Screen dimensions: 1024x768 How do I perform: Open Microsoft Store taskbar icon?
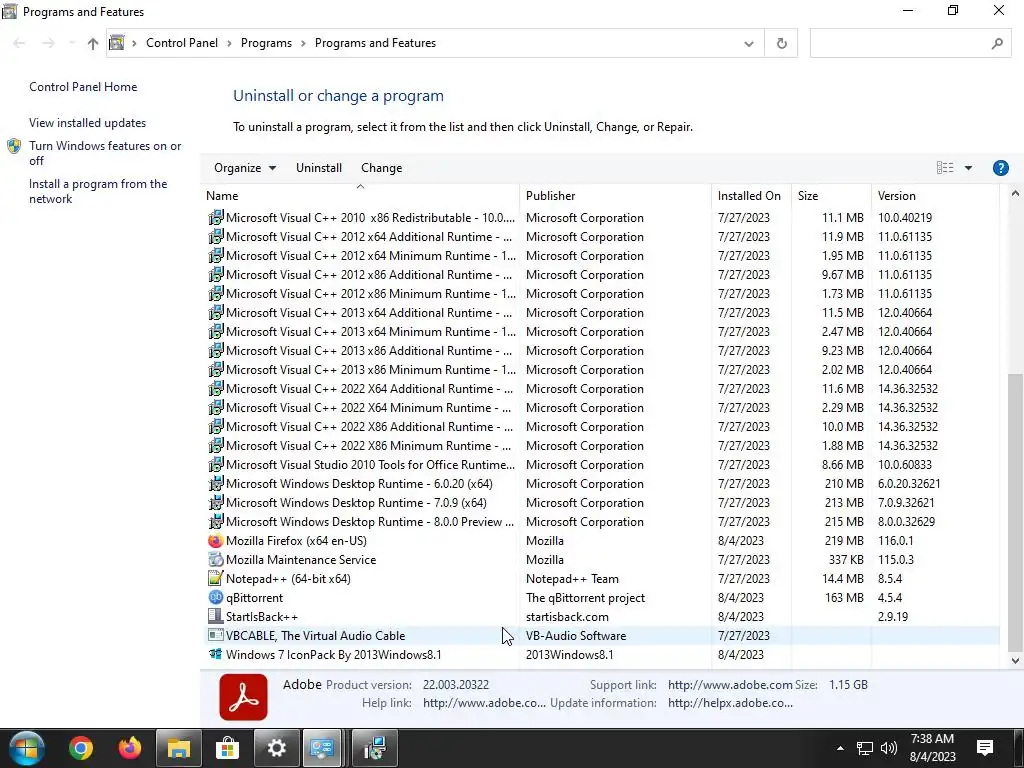pos(227,748)
